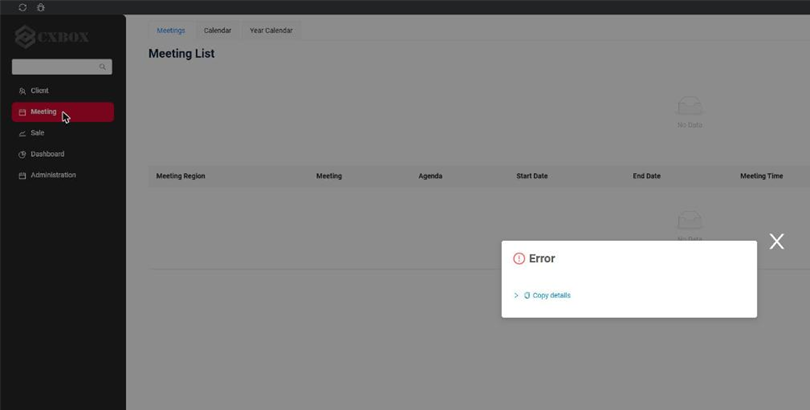The width and height of the screenshot is (810, 410).
Task: Click the Meeting calendar icon in sidebar
Action: (x=22, y=112)
